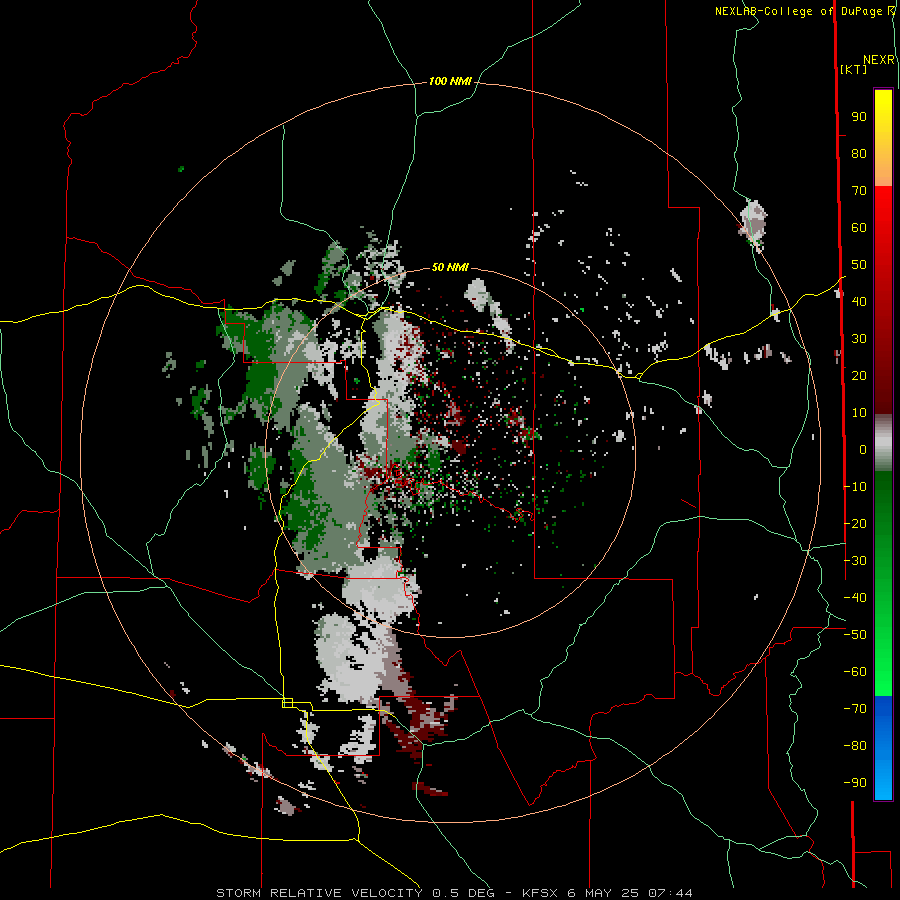Click the "NEXLAB-College of DuPage" header text
This screenshot has width=900, height=900.
pyautogui.click(x=800, y=11)
